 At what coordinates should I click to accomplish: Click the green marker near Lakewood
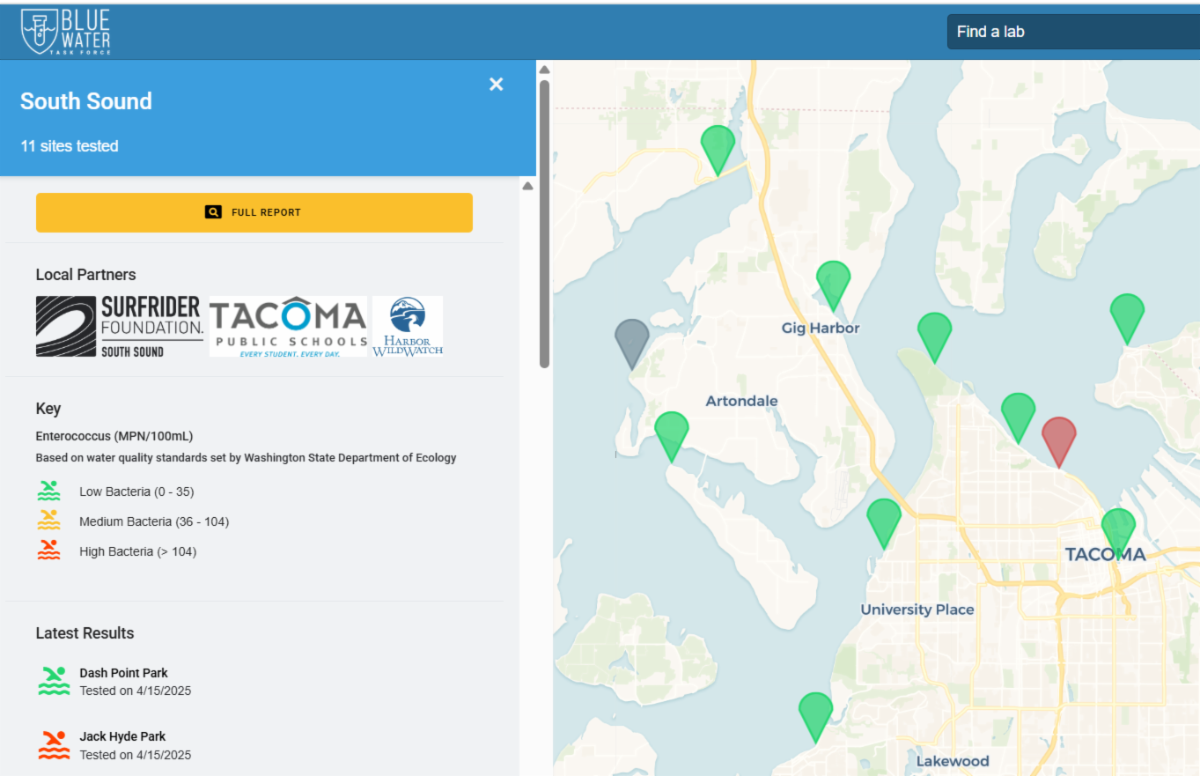[816, 712]
